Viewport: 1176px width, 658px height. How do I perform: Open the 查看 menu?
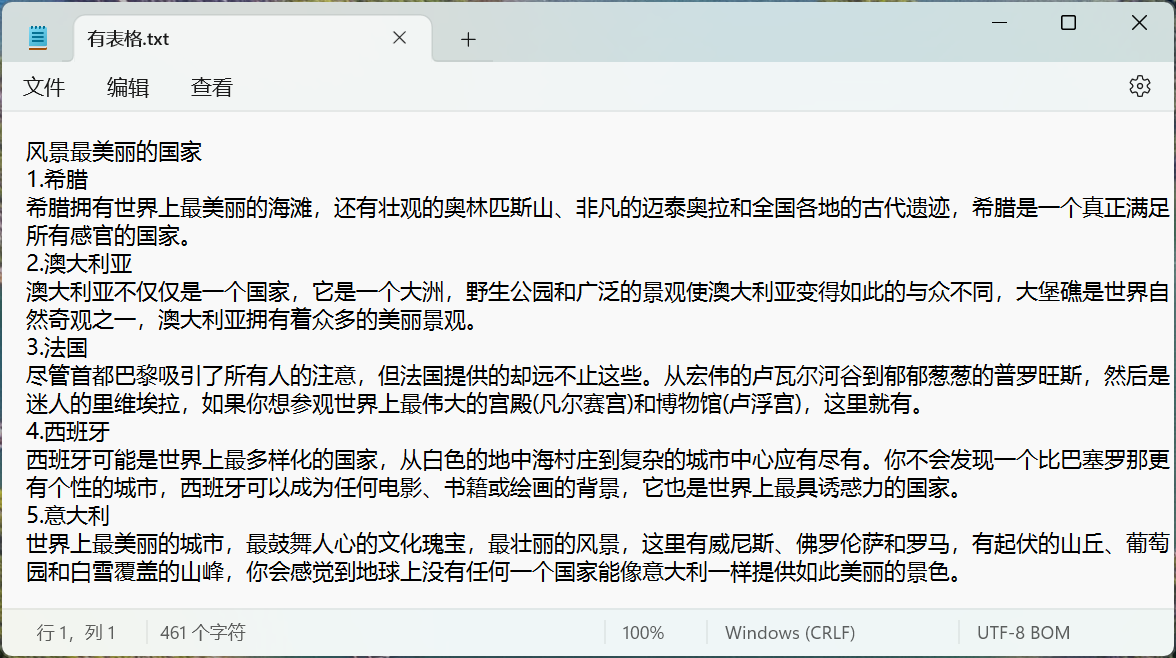(212, 87)
